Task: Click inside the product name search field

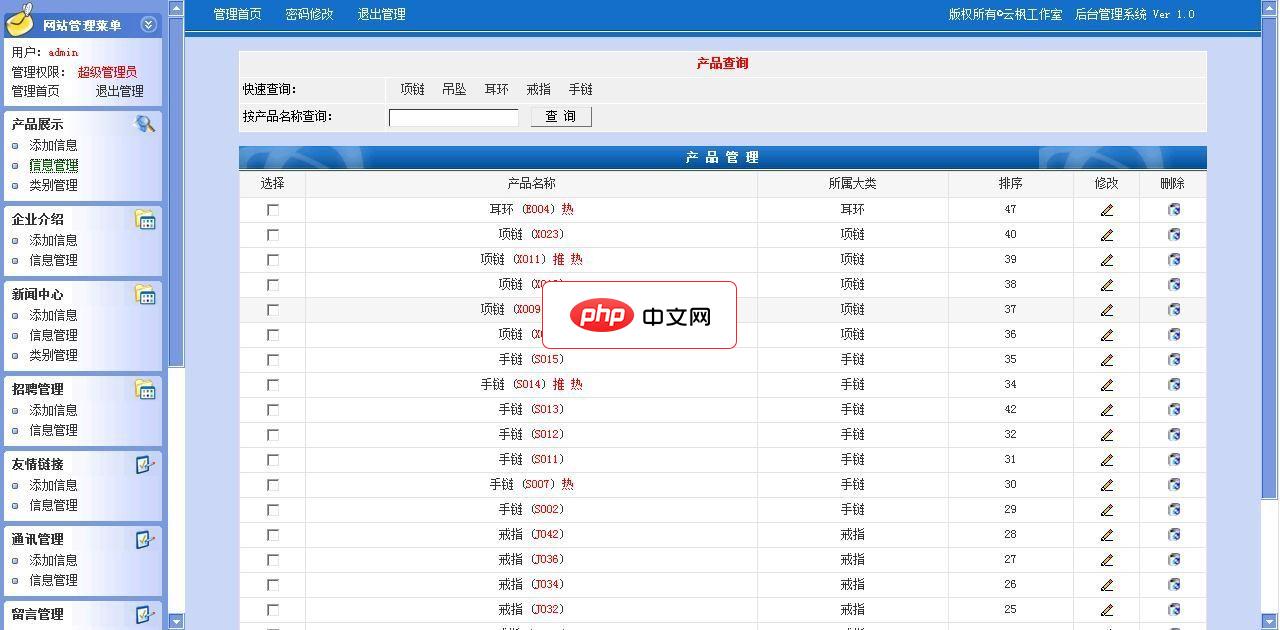Action: [x=452, y=116]
